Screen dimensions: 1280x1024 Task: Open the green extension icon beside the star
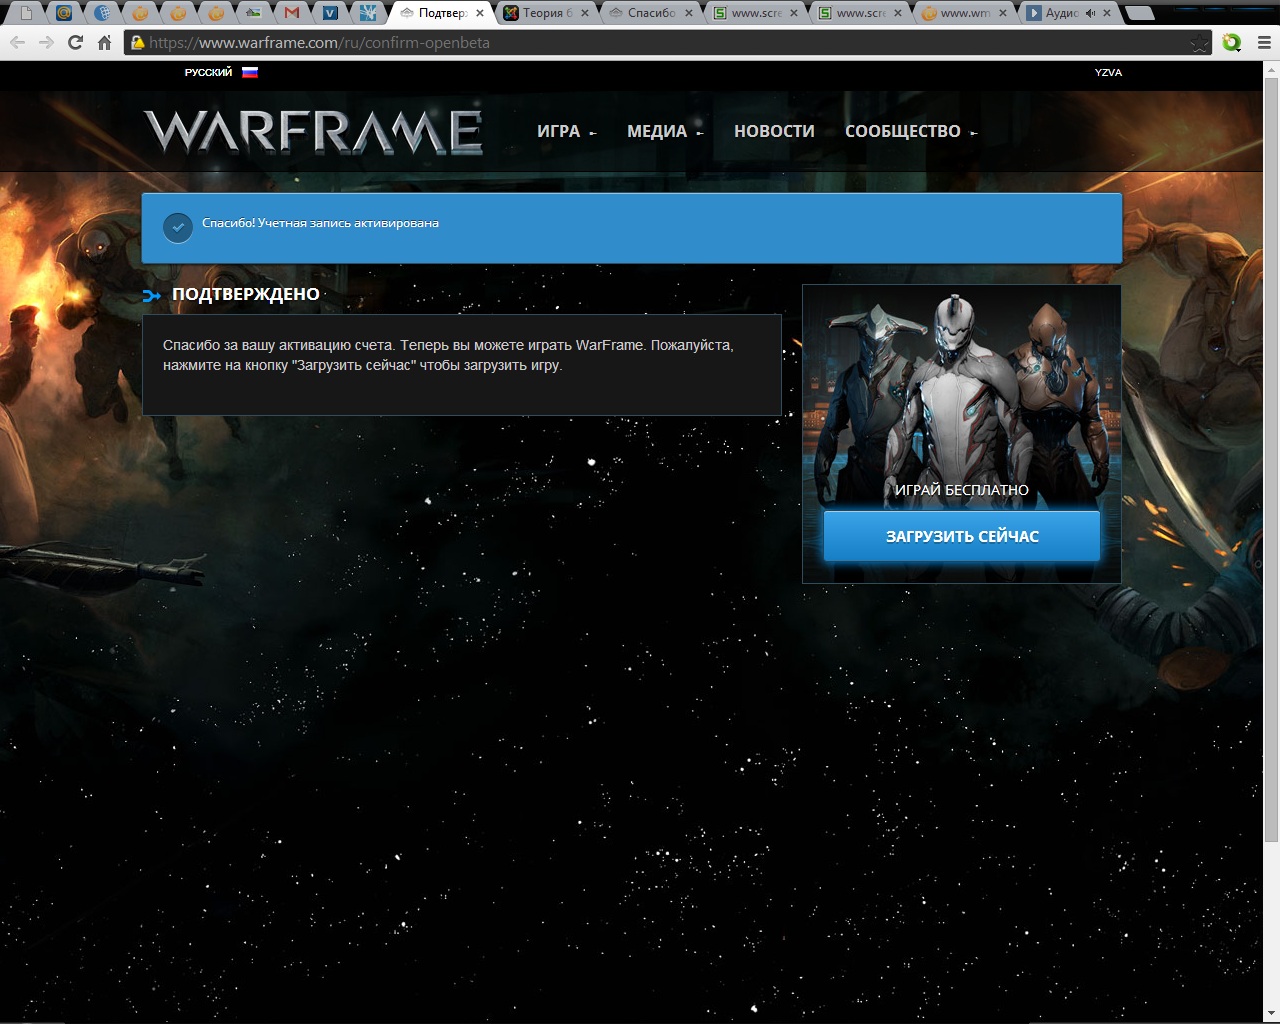coord(1232,43)
